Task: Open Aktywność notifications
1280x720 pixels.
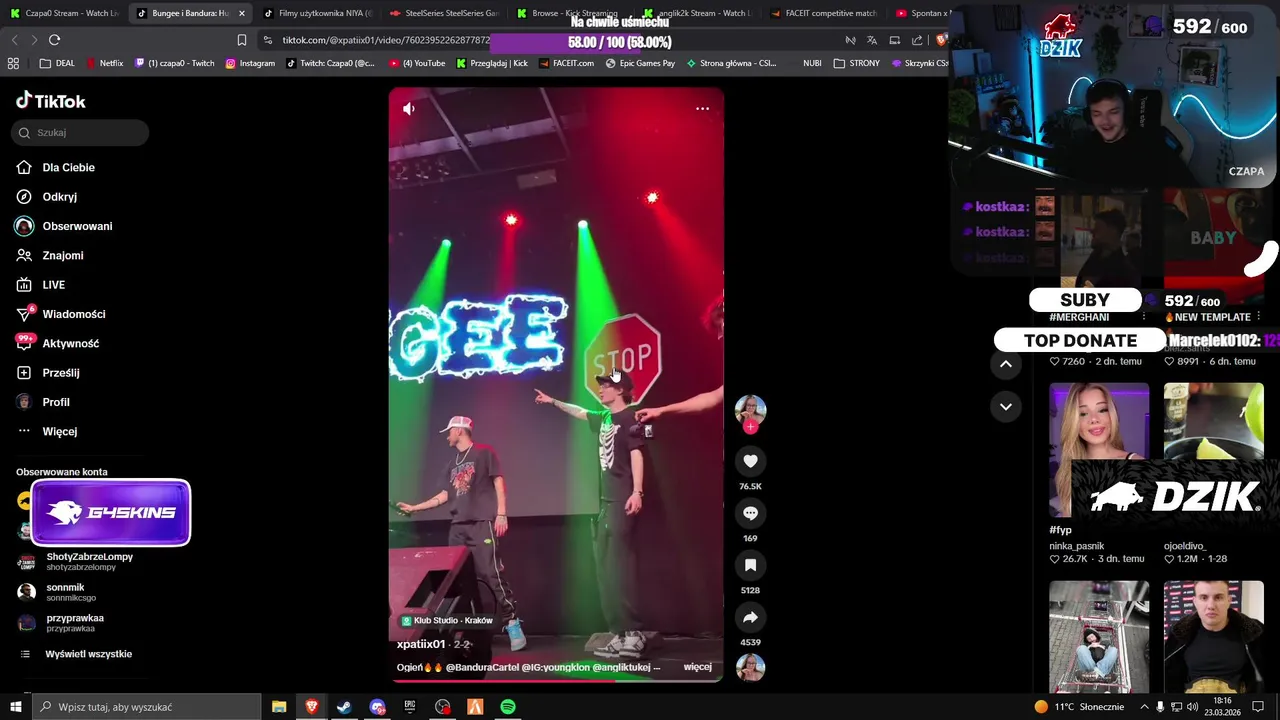Action: pyautogui.click(x=70, y=343)
